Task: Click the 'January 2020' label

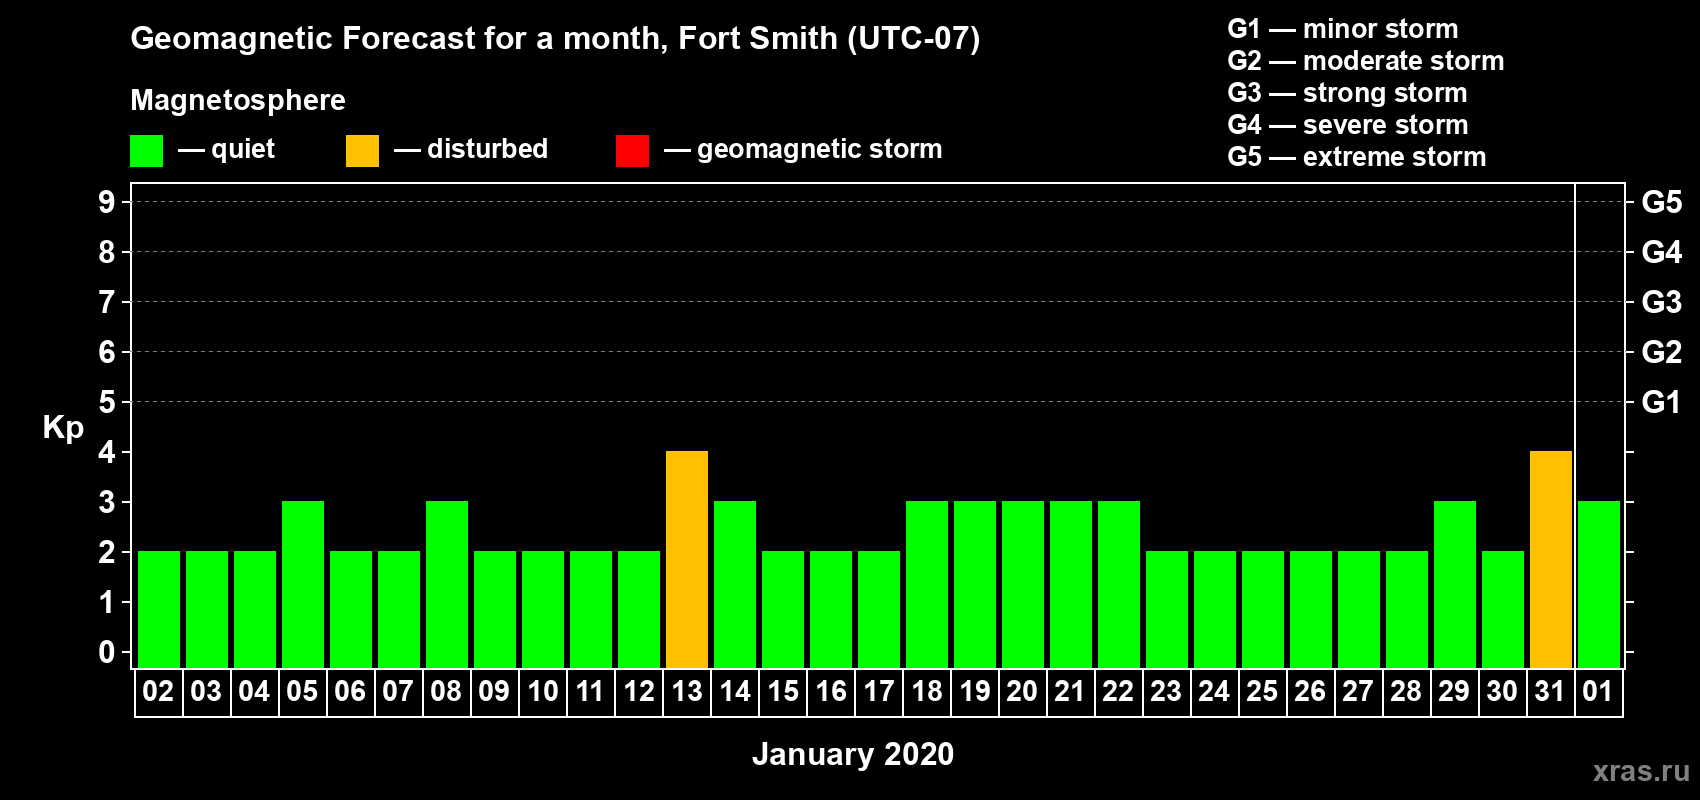Action: [x=853, y=754]
